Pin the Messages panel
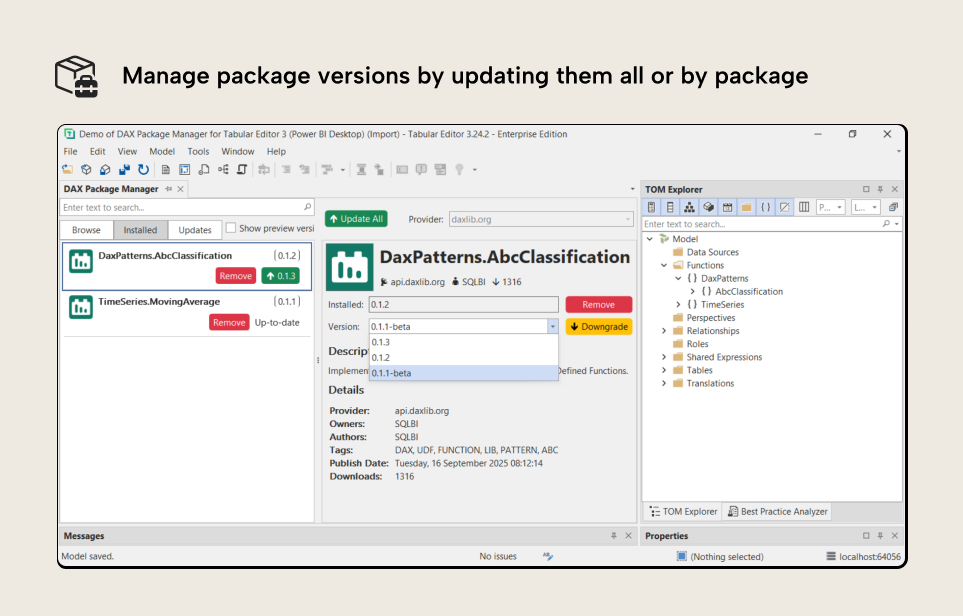Screen dimensions: 963x616 point(614,536)
